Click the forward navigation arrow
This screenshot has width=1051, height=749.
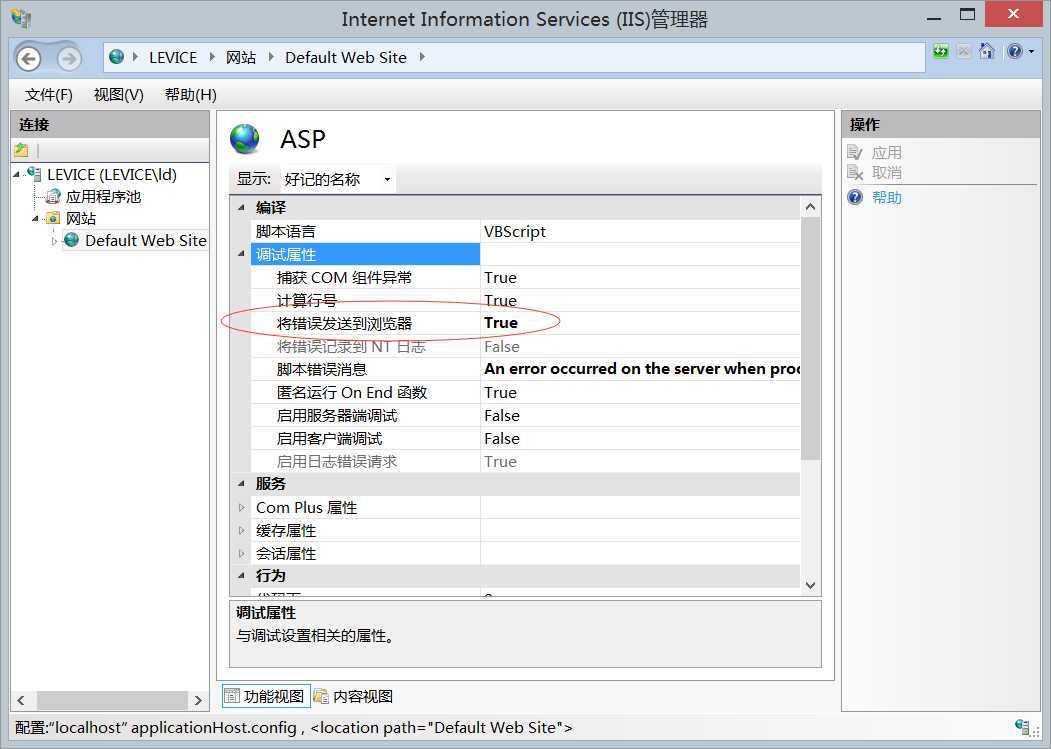68,59
